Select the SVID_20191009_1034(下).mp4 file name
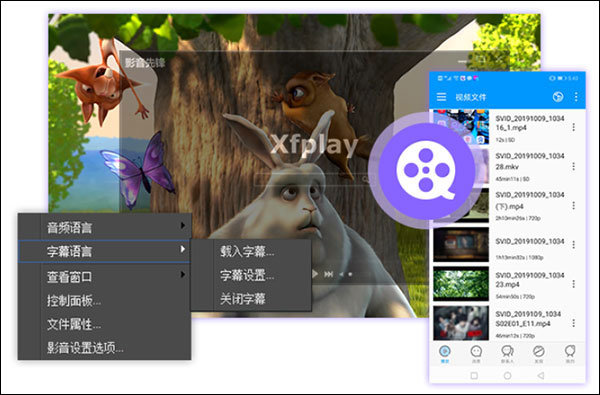The width and height of the screenshot is (600, 395). pyautogui.click(x=530, y=200)
